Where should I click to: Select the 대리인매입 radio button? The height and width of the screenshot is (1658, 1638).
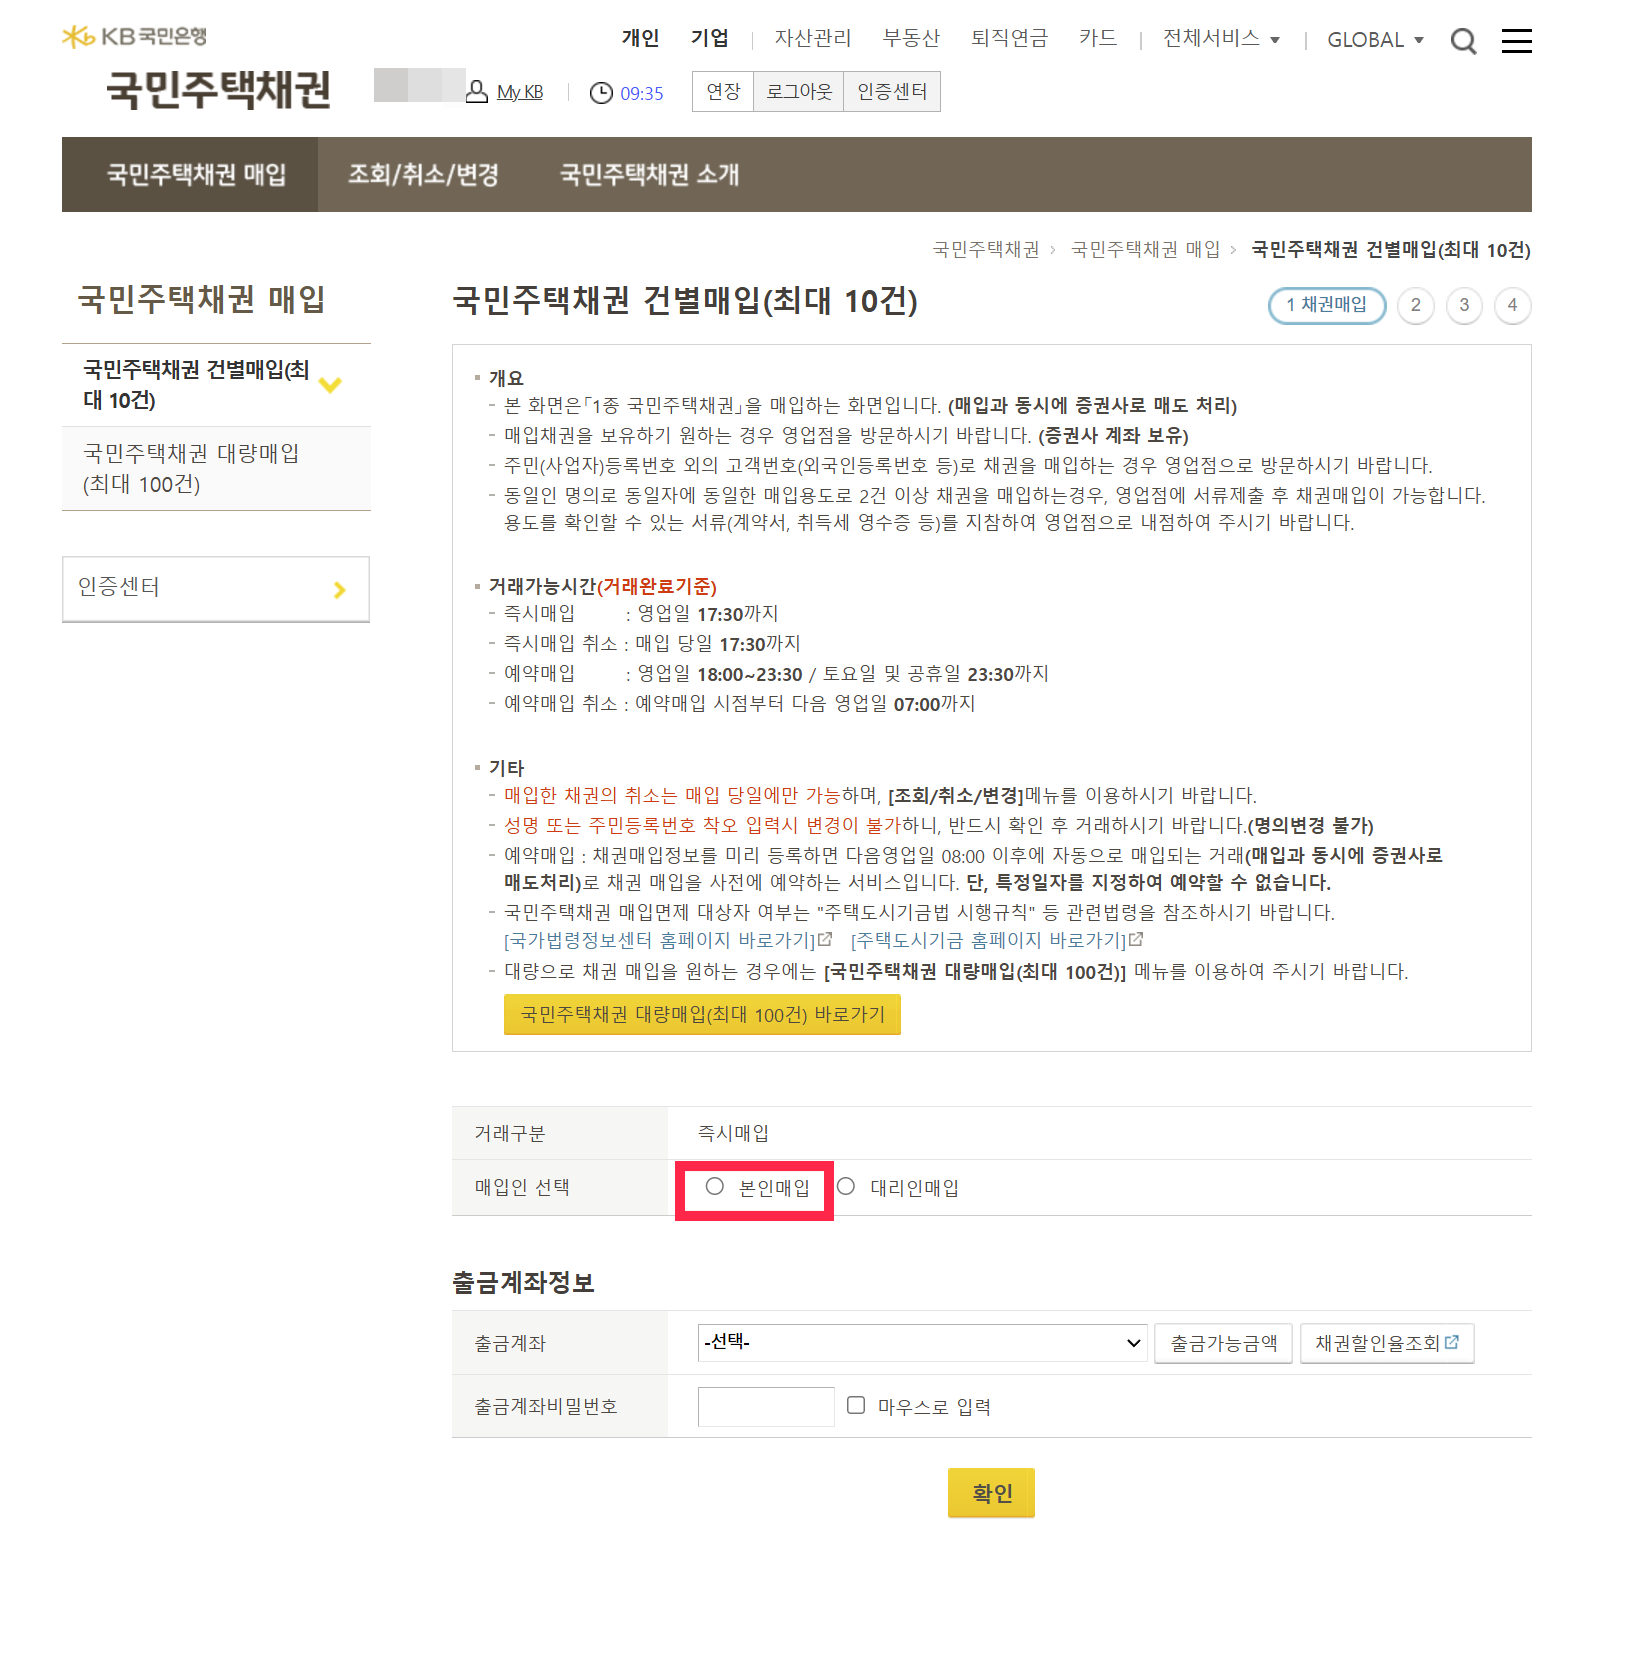846,1186
